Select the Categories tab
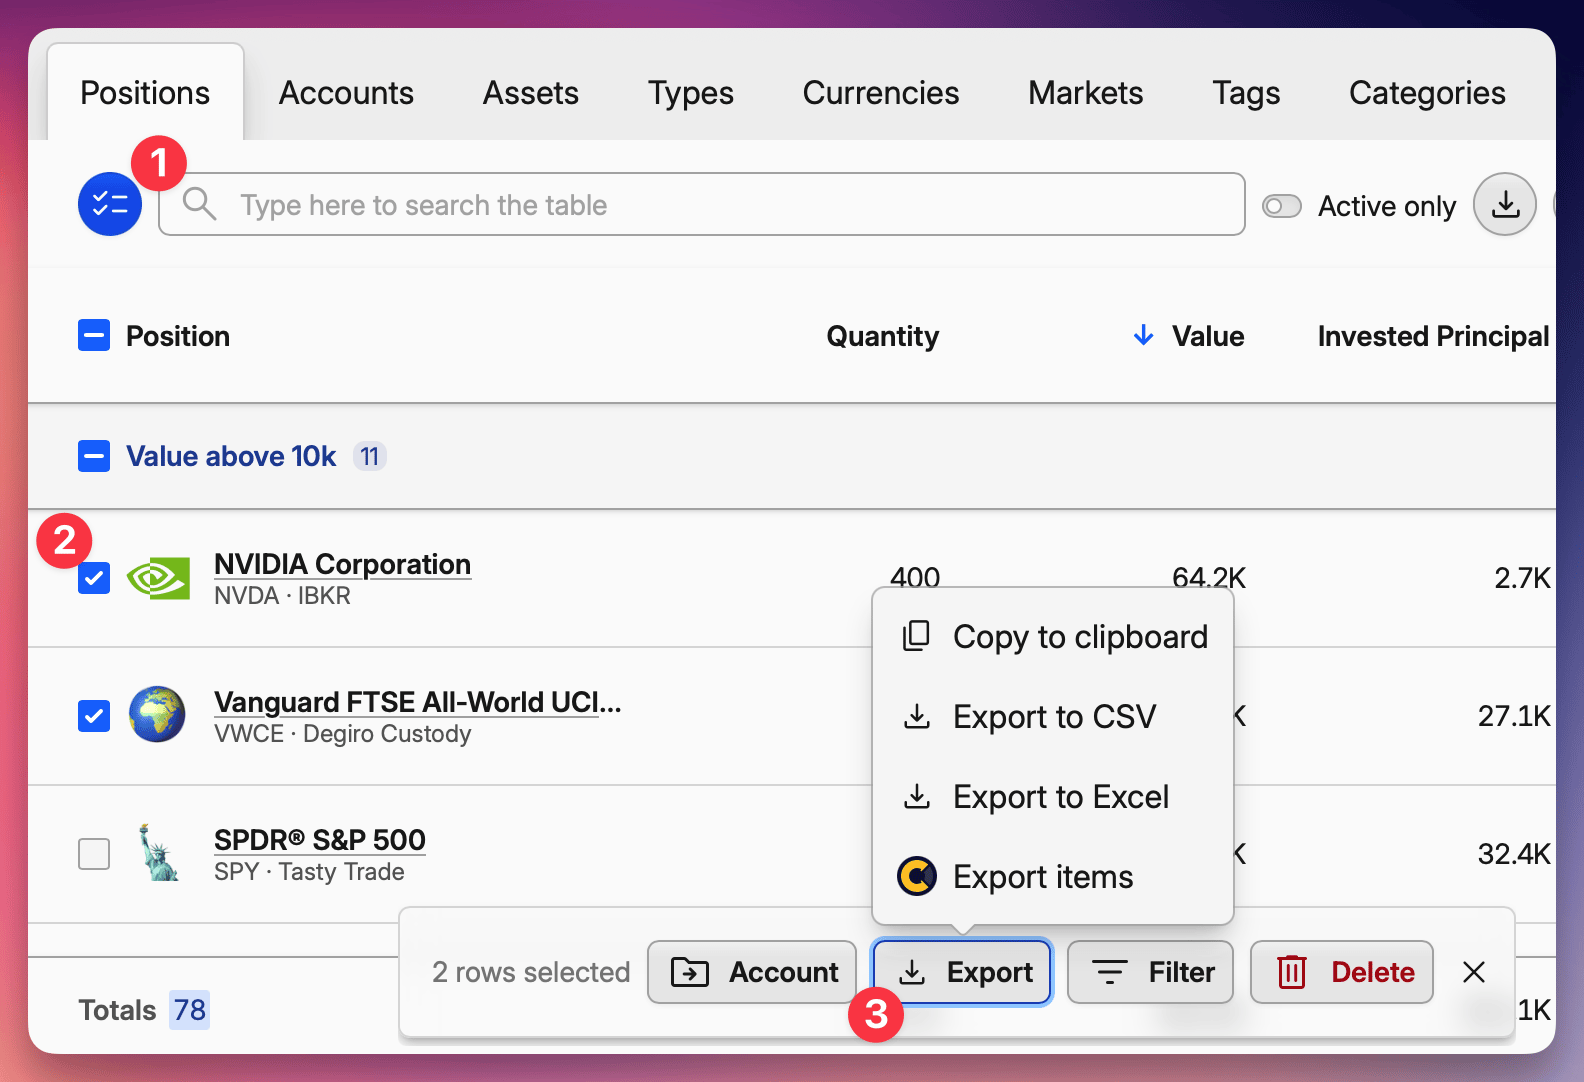1584x1082 pixels. coord(1427,93)
